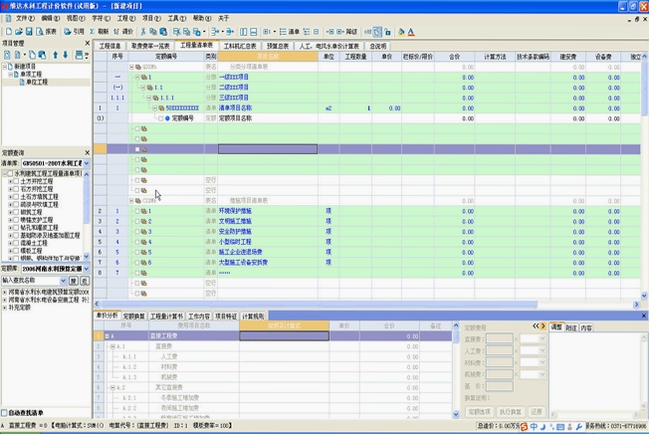Click the 还原 button
Viewport: 649px width, 434px height.
536,412
